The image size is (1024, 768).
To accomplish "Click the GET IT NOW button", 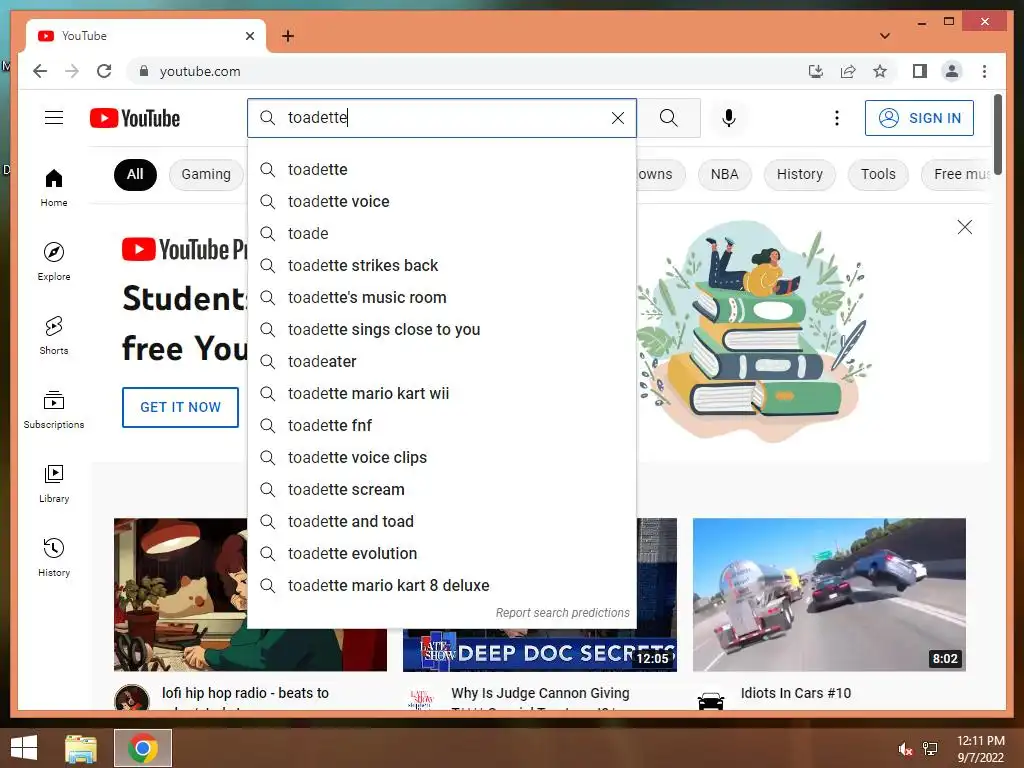I will coord(180,407).
